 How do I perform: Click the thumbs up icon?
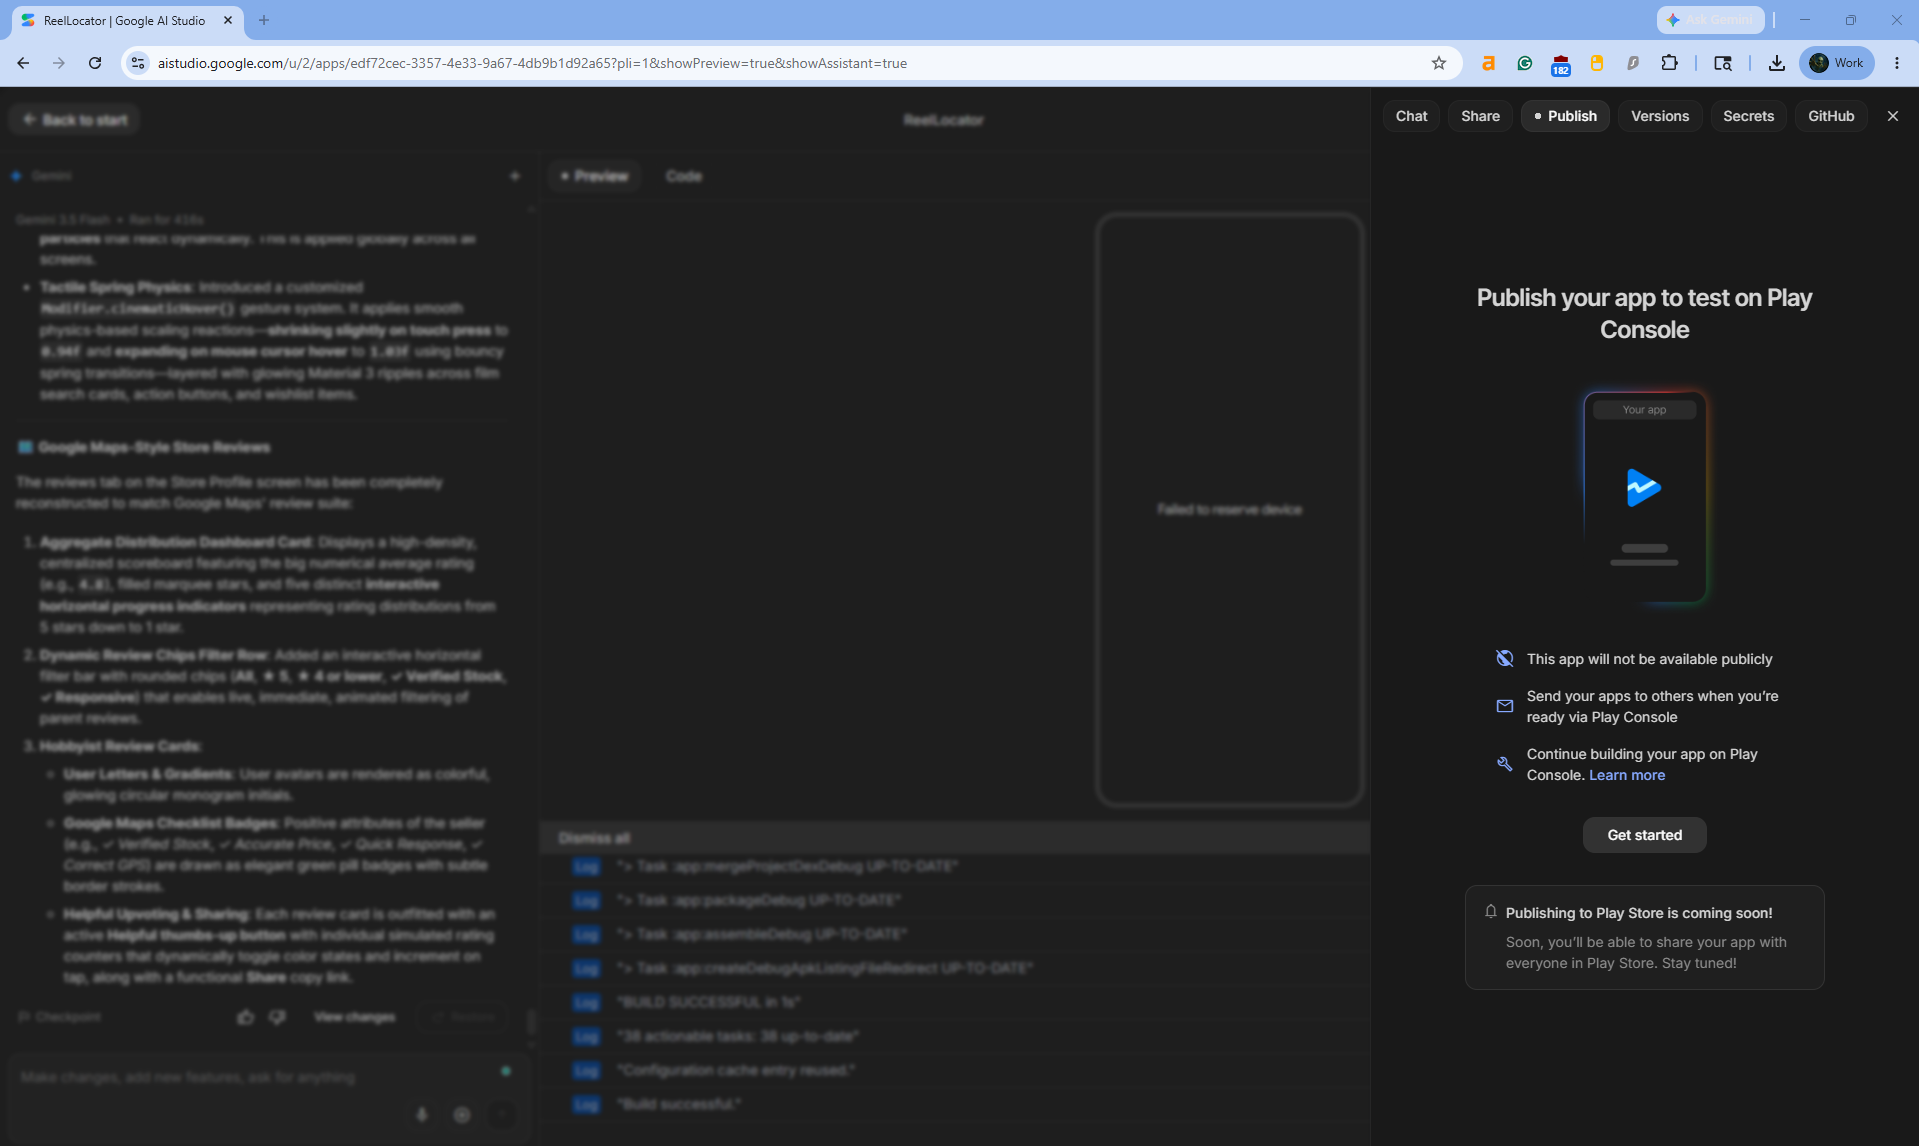coord(245,1017)
